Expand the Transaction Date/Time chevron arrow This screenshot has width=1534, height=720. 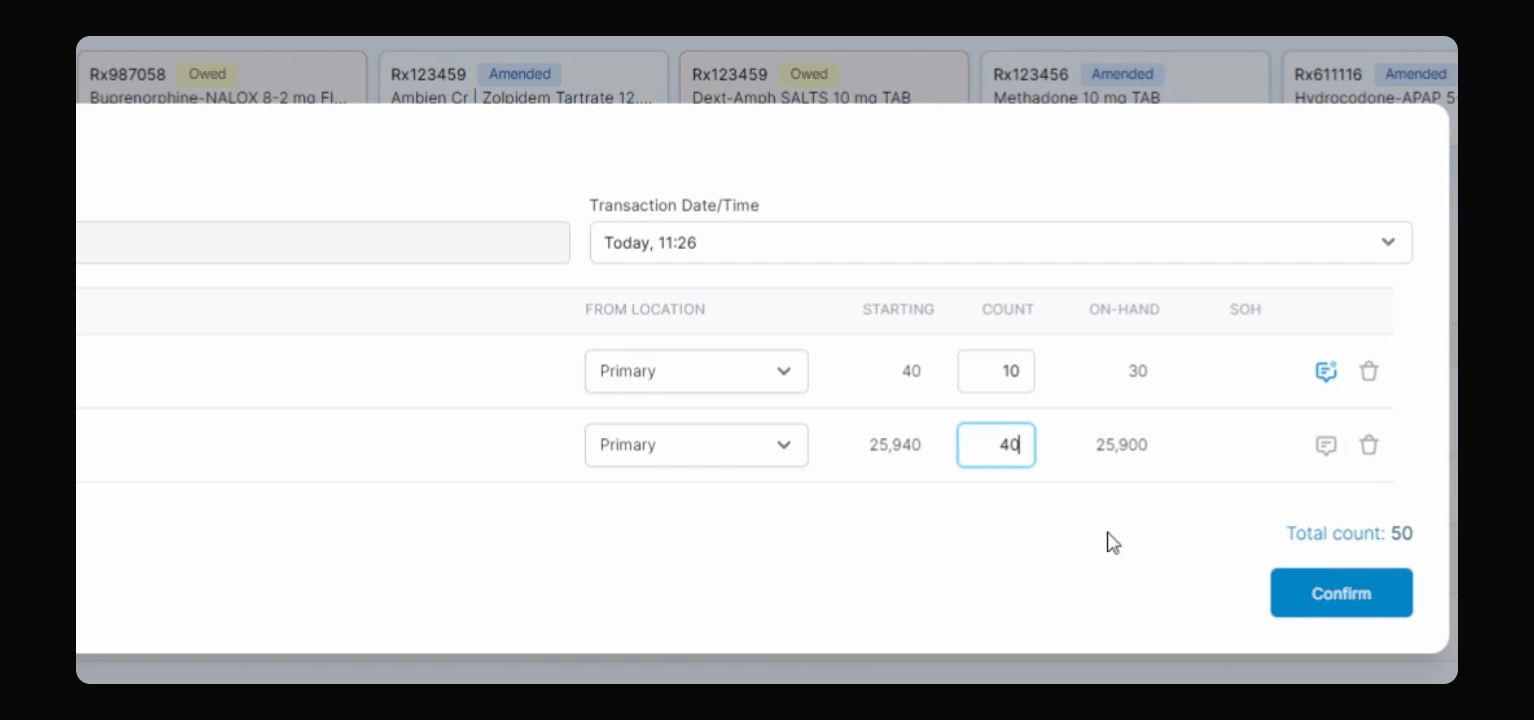[1388, 242]
